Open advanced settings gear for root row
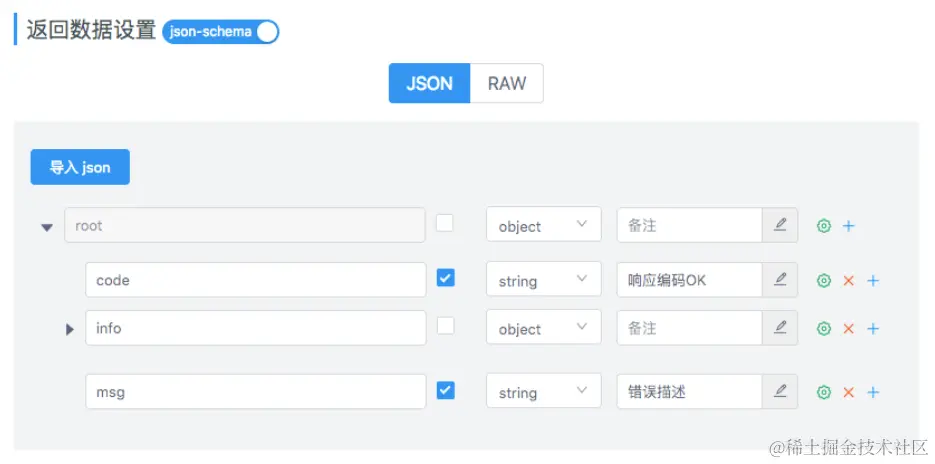The height and width of the screenshot is (464, 935). click(823, 226)
